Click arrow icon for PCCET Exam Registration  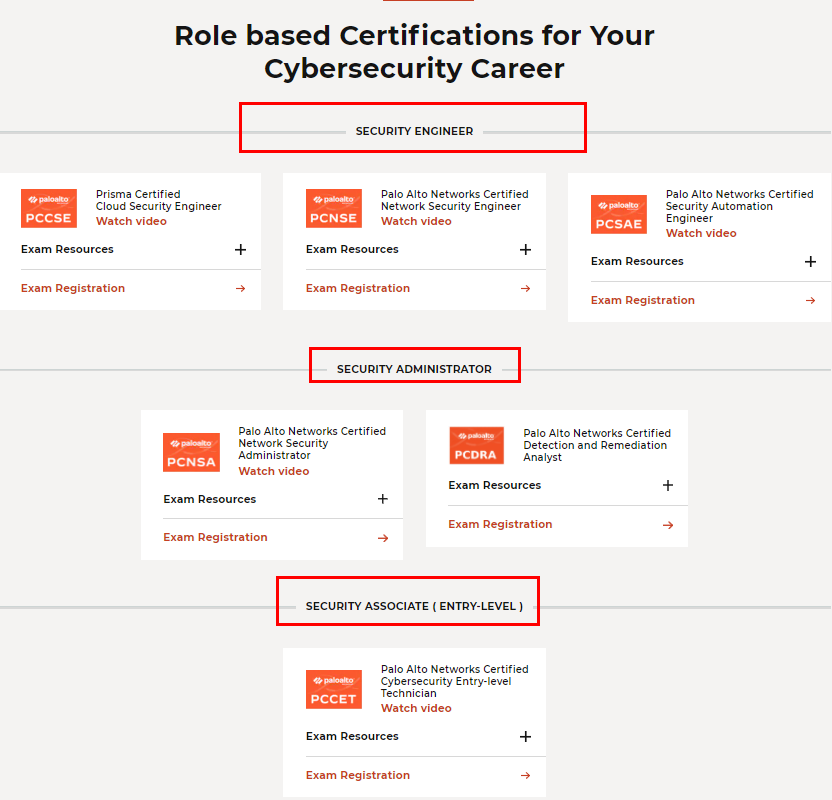pyautogui.click(x=525, y=776)
